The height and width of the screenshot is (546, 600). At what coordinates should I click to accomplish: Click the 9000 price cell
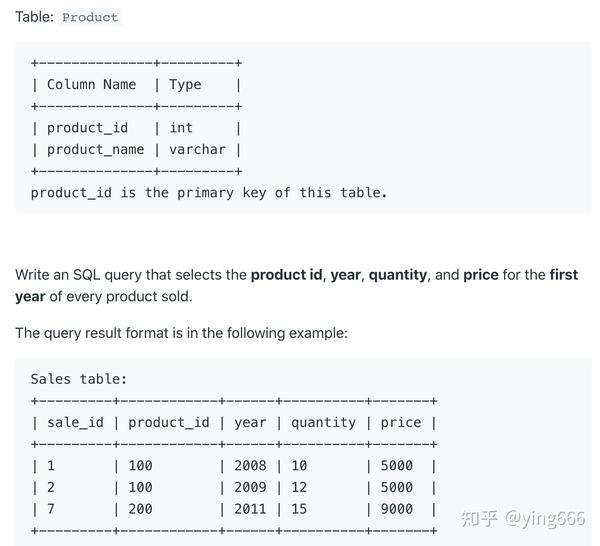click(397, 509)
